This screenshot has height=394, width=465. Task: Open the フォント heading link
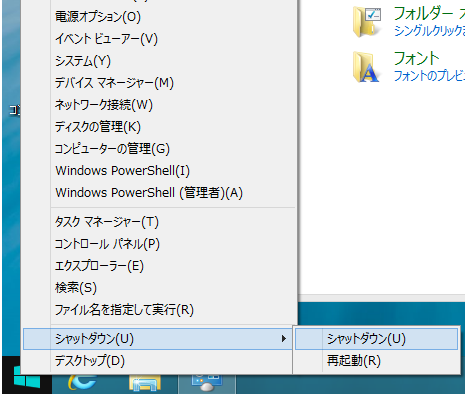(417, 59)
